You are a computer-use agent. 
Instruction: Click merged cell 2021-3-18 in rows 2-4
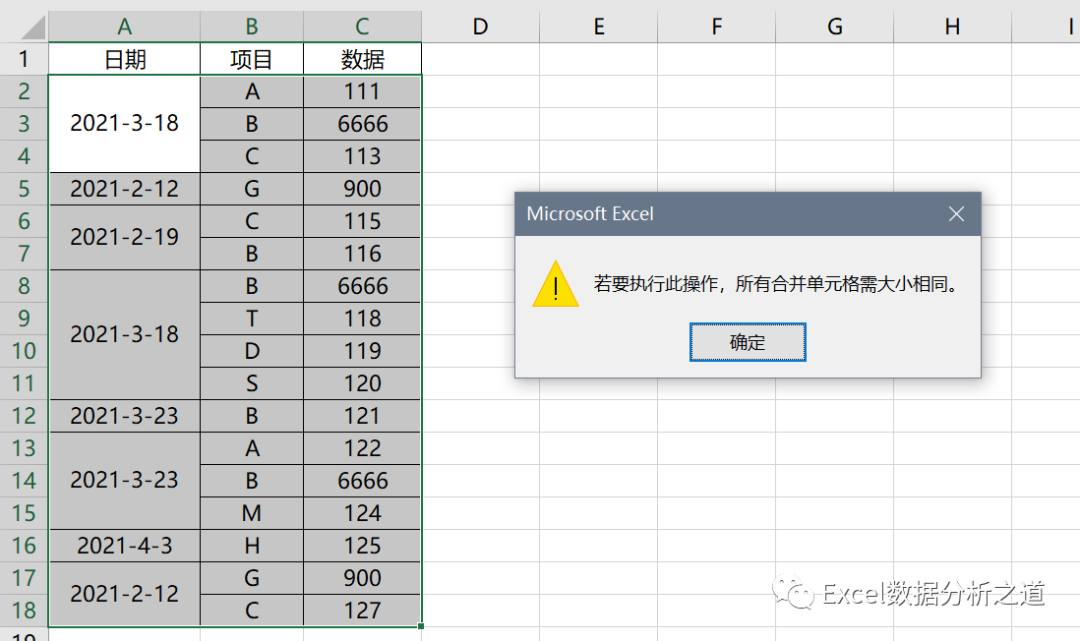(x=125, y=124)
